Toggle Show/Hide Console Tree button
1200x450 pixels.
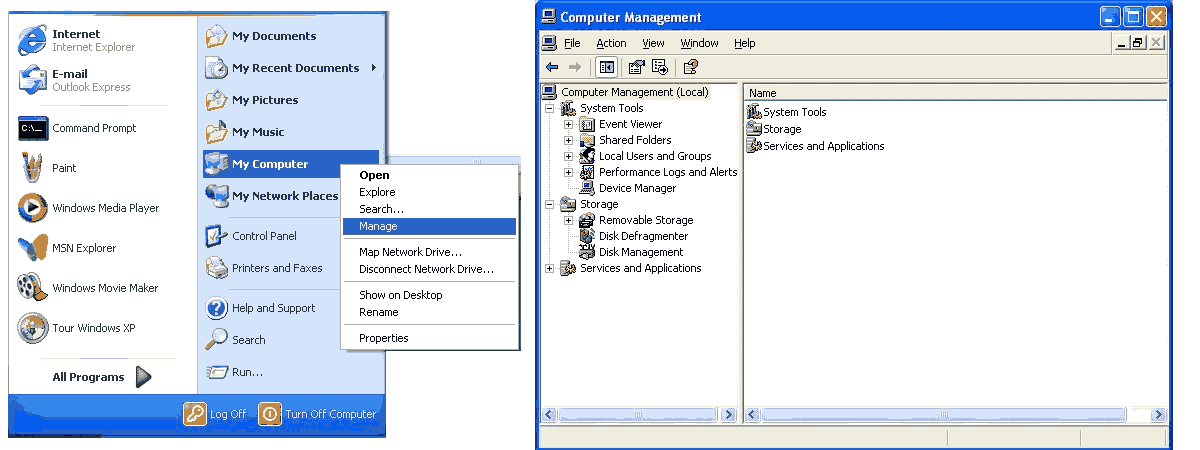[x=606, y=67]
